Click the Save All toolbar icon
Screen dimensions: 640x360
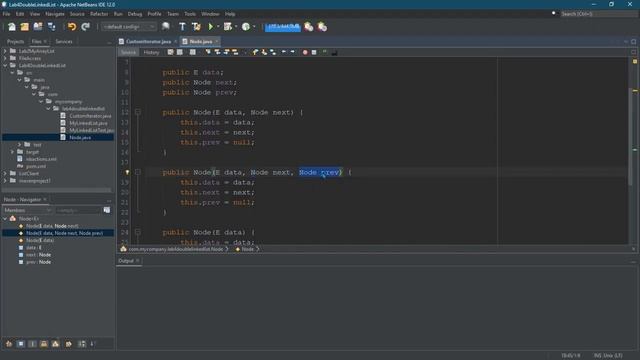click(x=51, y=27)
